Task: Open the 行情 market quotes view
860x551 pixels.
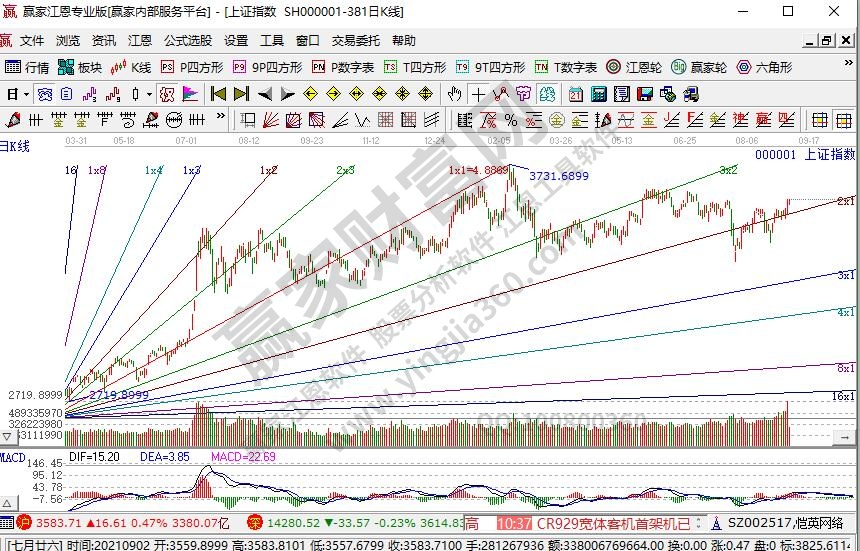Action: (x=27, y=67)
